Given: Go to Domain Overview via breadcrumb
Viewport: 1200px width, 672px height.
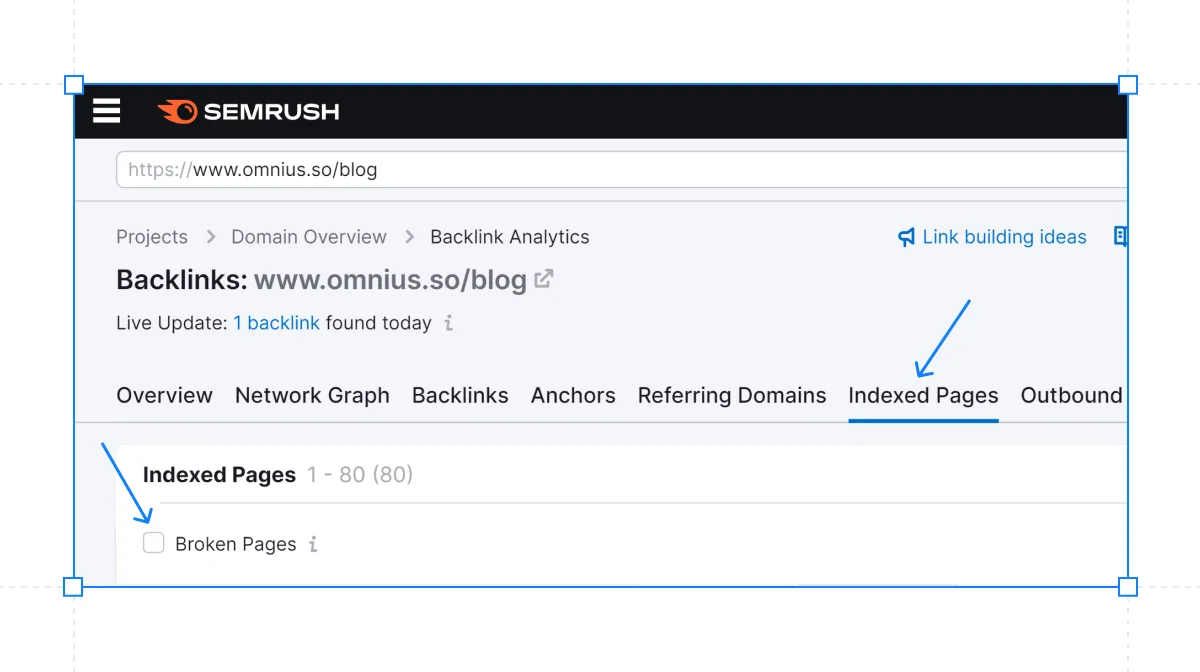Looking at the screenshot, I should [x=308, y=237].
